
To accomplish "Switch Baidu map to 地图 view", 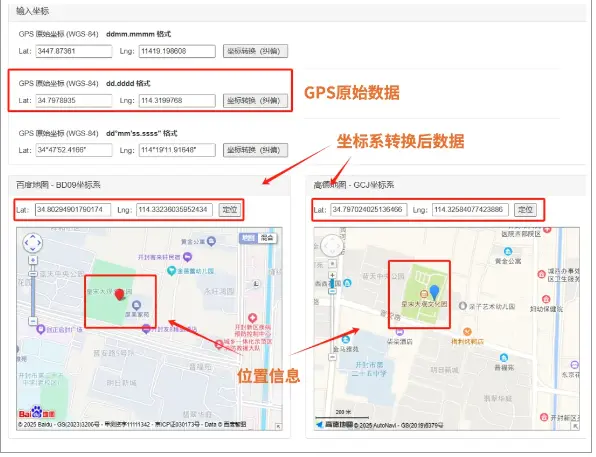I will point(249,238).
